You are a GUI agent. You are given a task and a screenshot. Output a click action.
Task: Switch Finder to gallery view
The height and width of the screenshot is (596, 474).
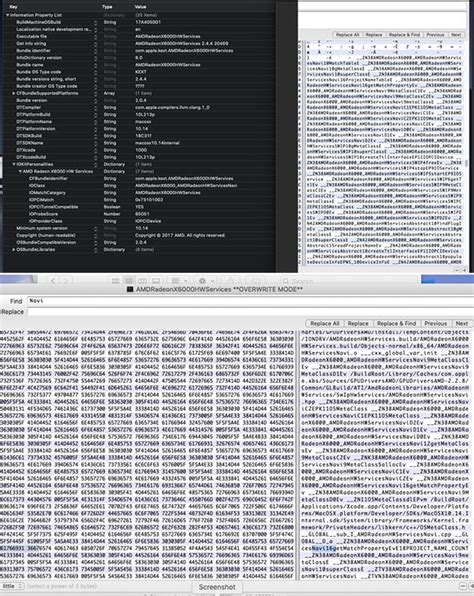coord(156,281)
